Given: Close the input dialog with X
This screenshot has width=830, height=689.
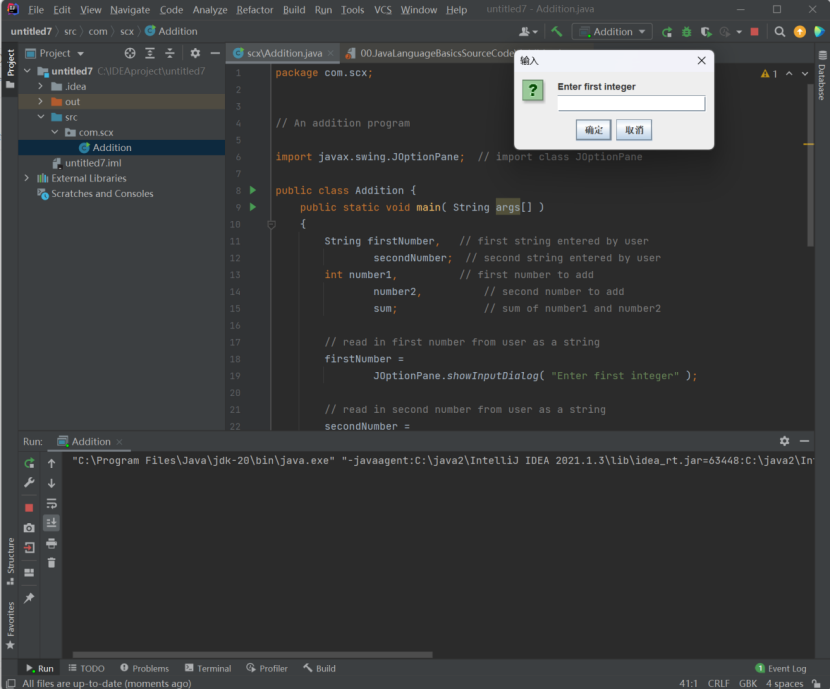Looking at the screenshot, I should (701, 60).
